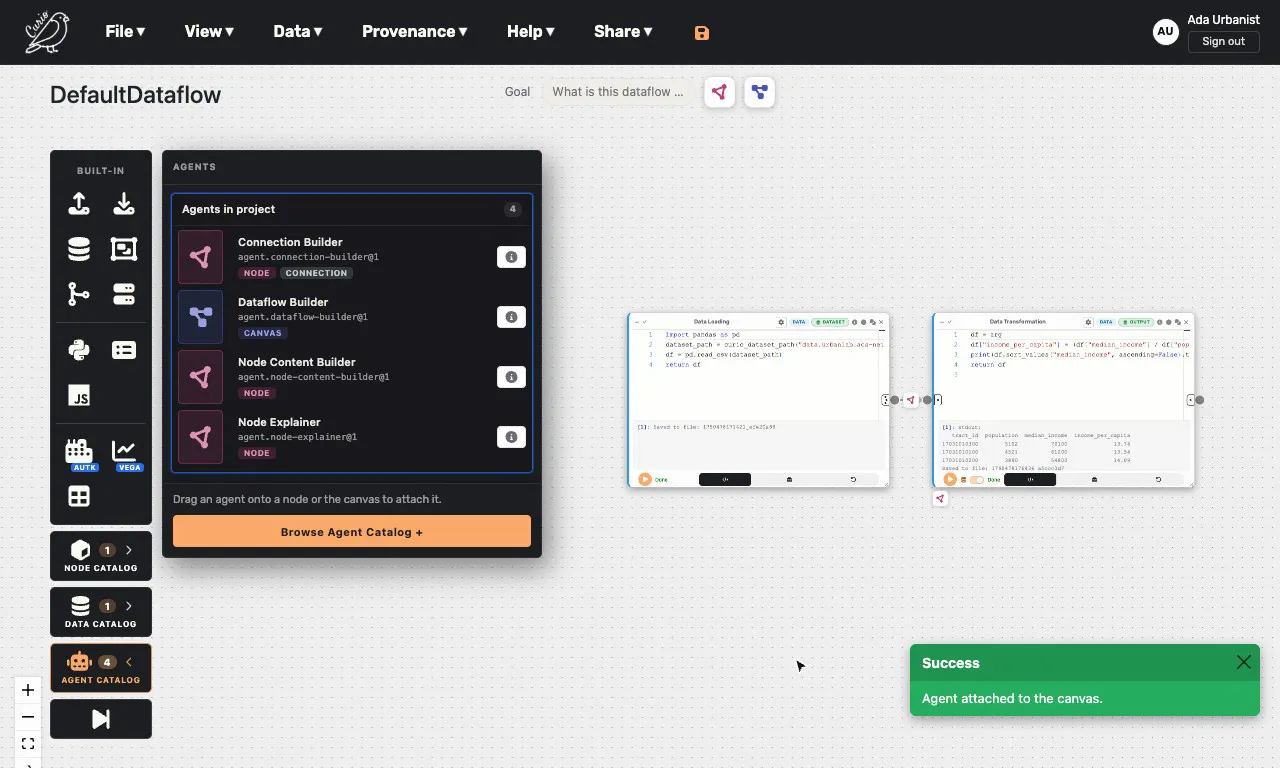Click the Sign out button

(1223, 41)
